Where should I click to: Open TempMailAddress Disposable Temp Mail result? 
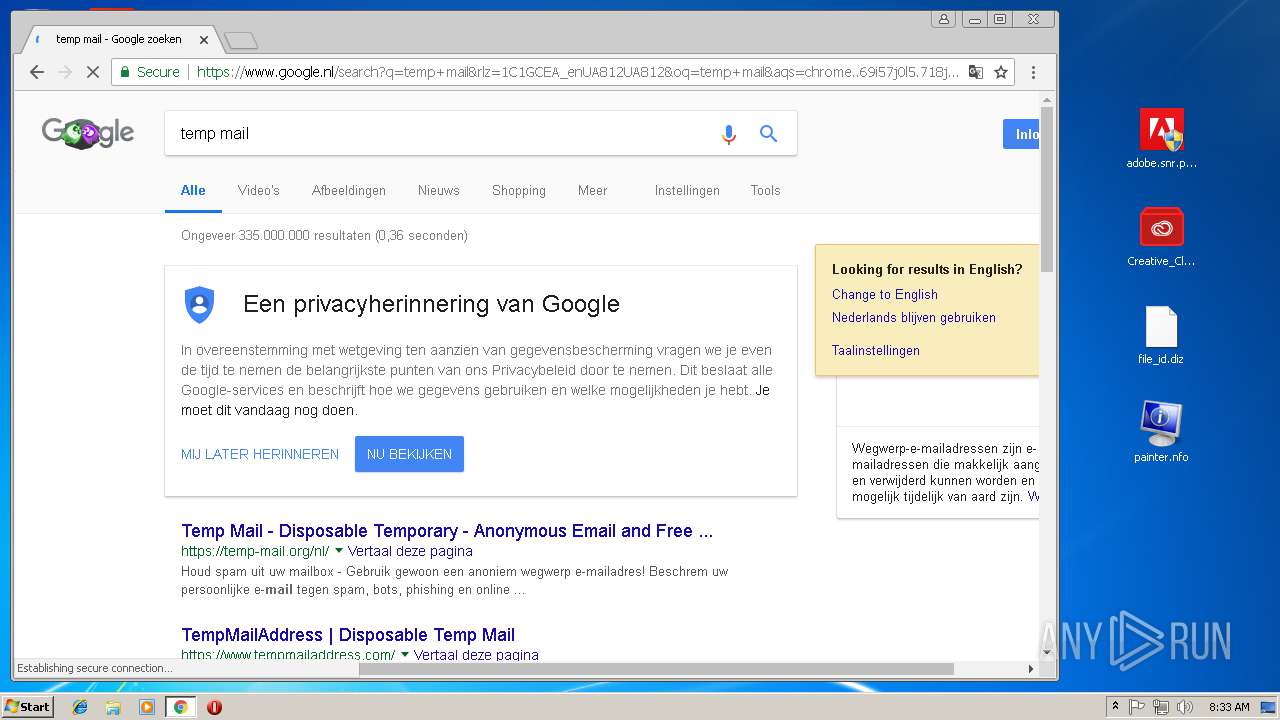(x=348, y=635)
